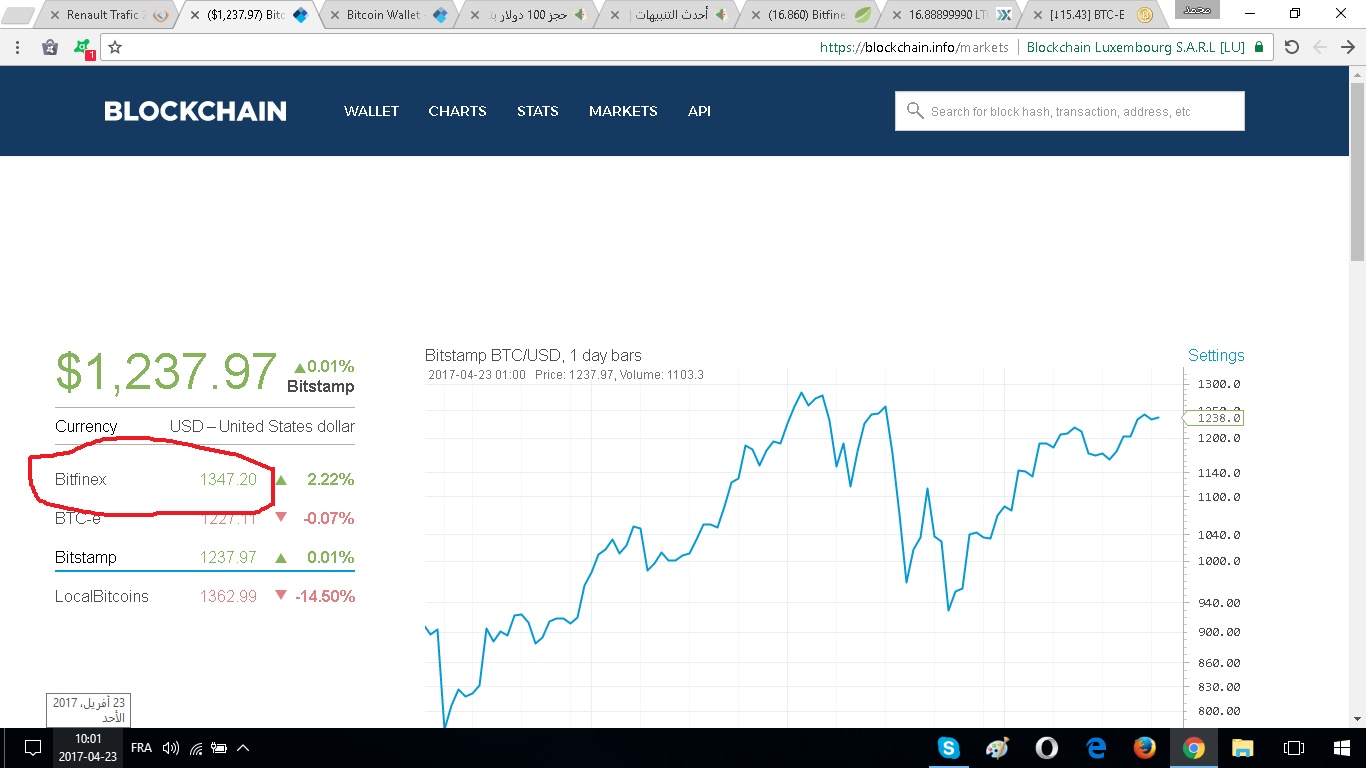Switch to the Bitcoin Wallet tab
1370x768 pixels.
384,15
